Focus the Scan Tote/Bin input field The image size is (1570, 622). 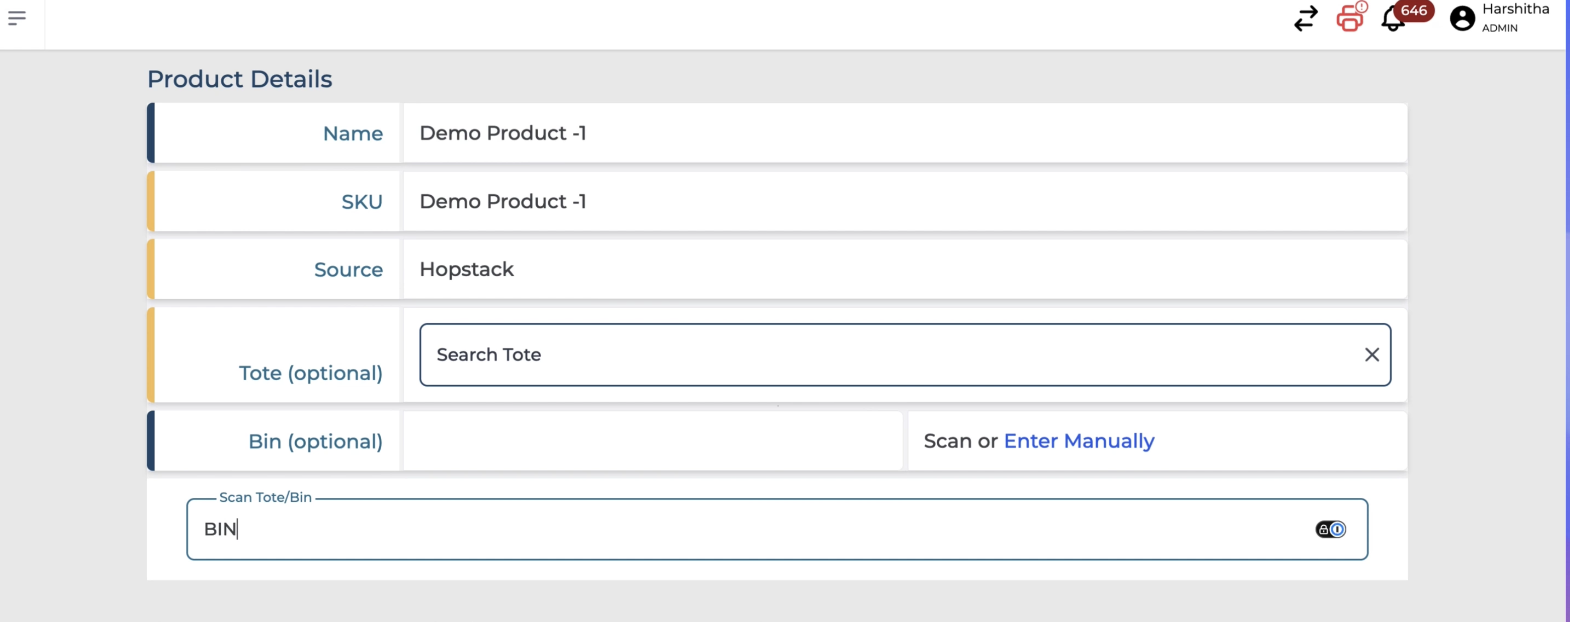pos(777,529)
